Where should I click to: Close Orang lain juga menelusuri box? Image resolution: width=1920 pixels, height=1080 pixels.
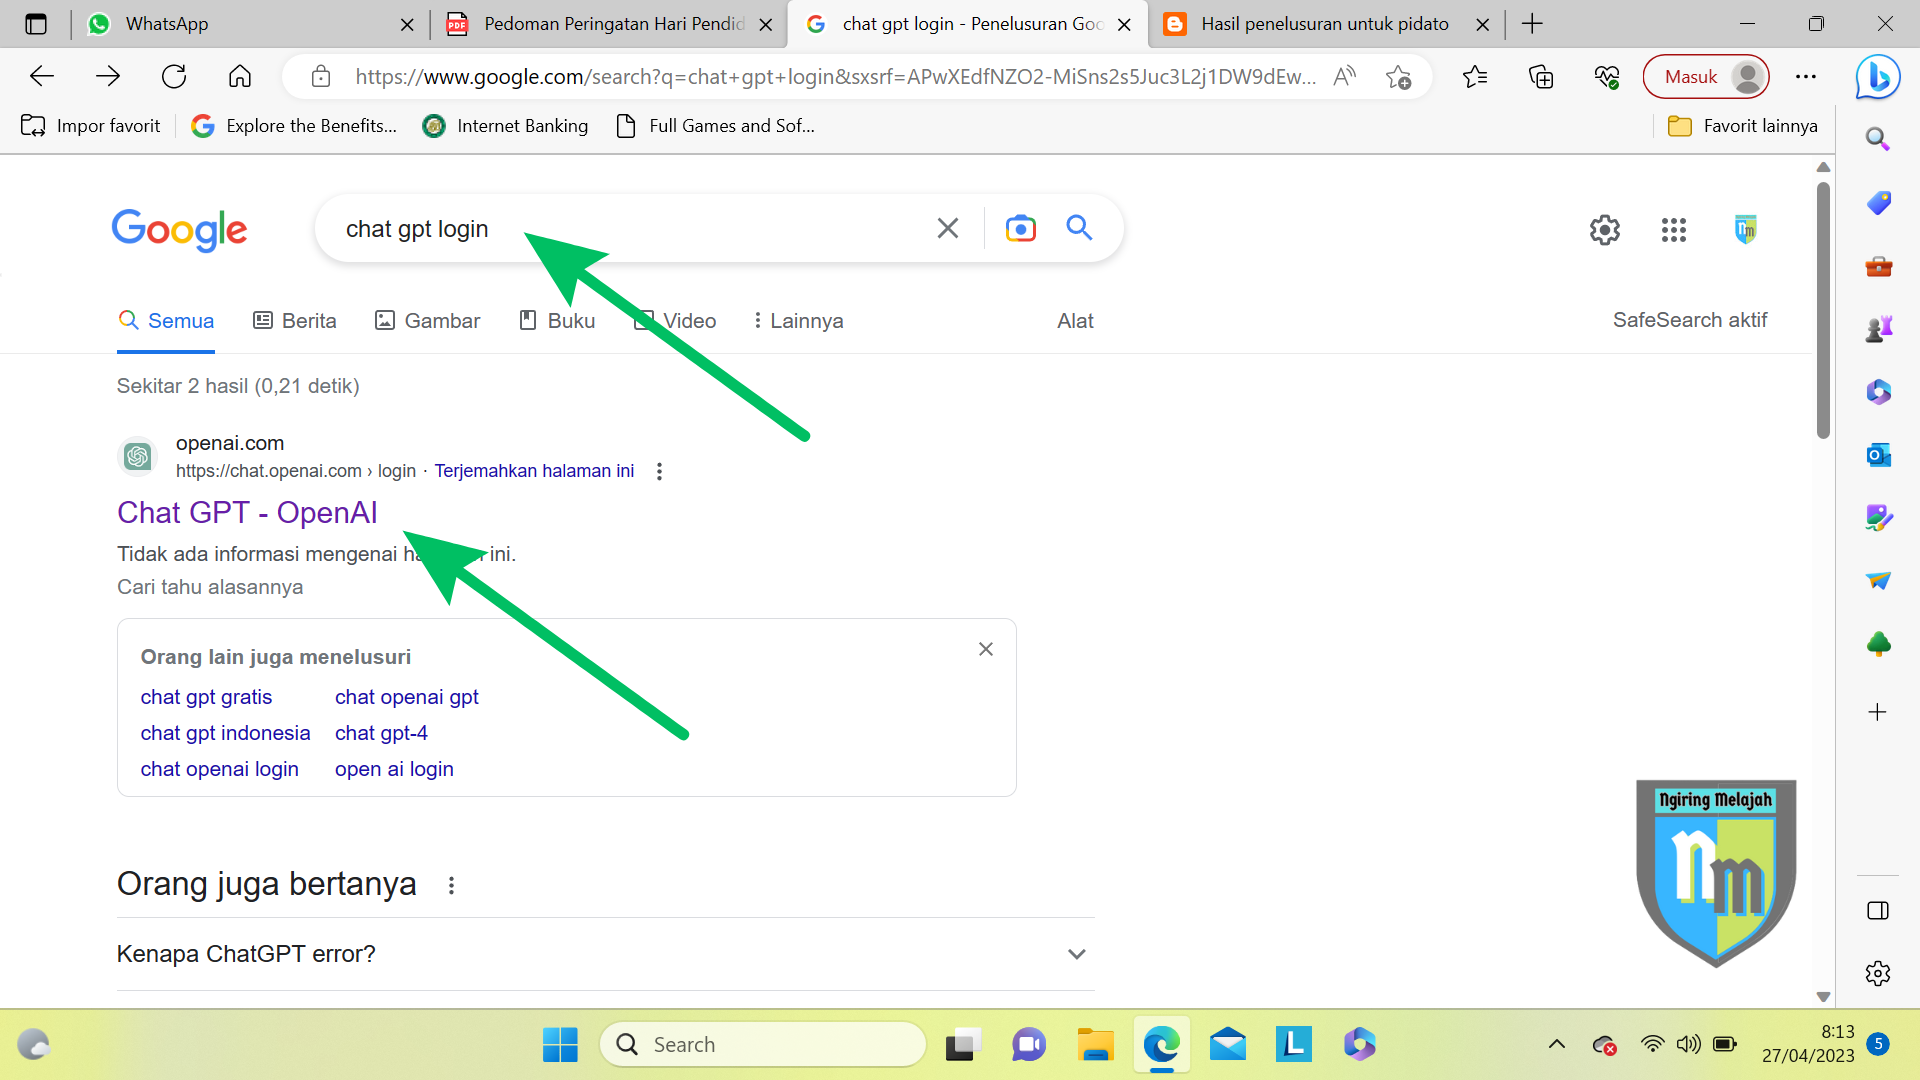(985, 649)
